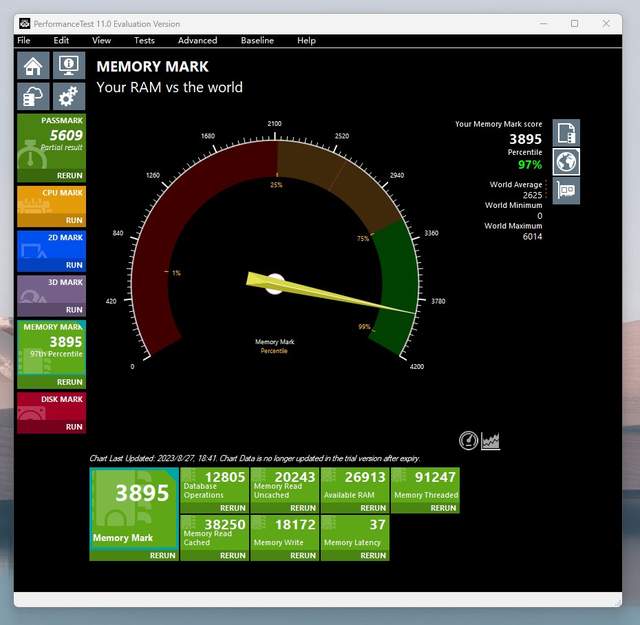Open the File menu
The width and height of the screenshot is (640, 625).
point(24,40)
